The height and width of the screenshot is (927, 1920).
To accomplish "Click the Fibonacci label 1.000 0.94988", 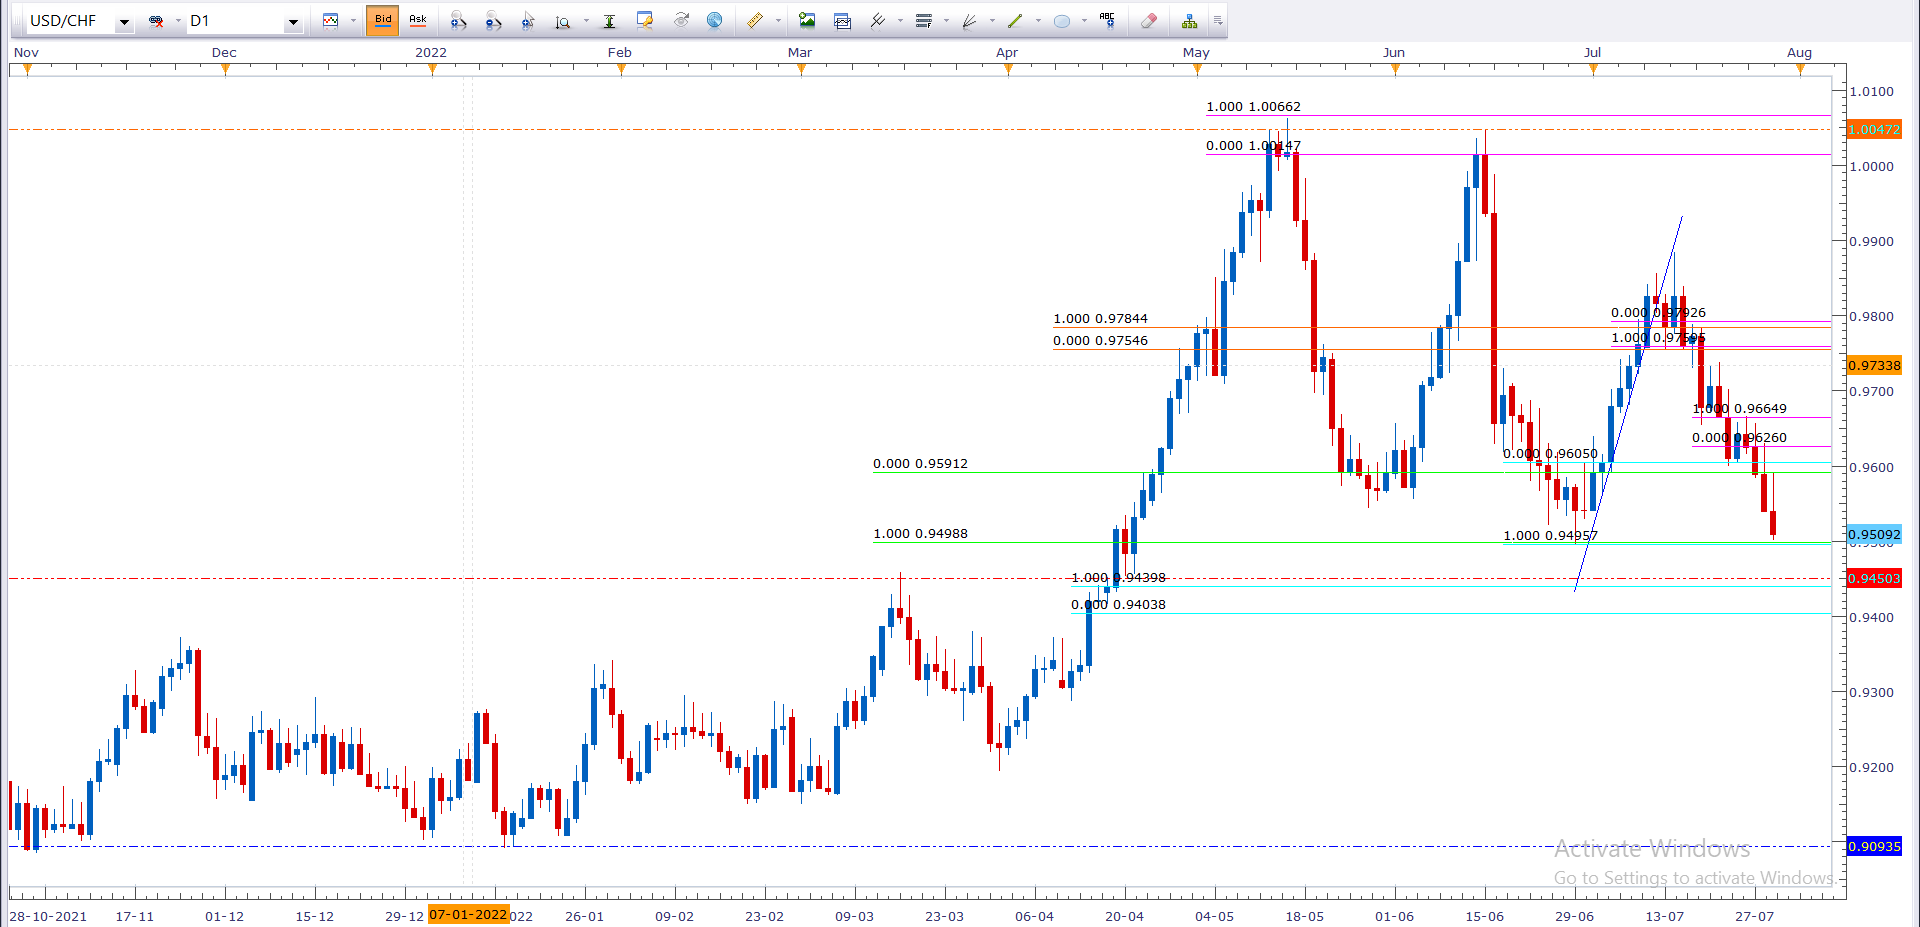I will (920, 534).
